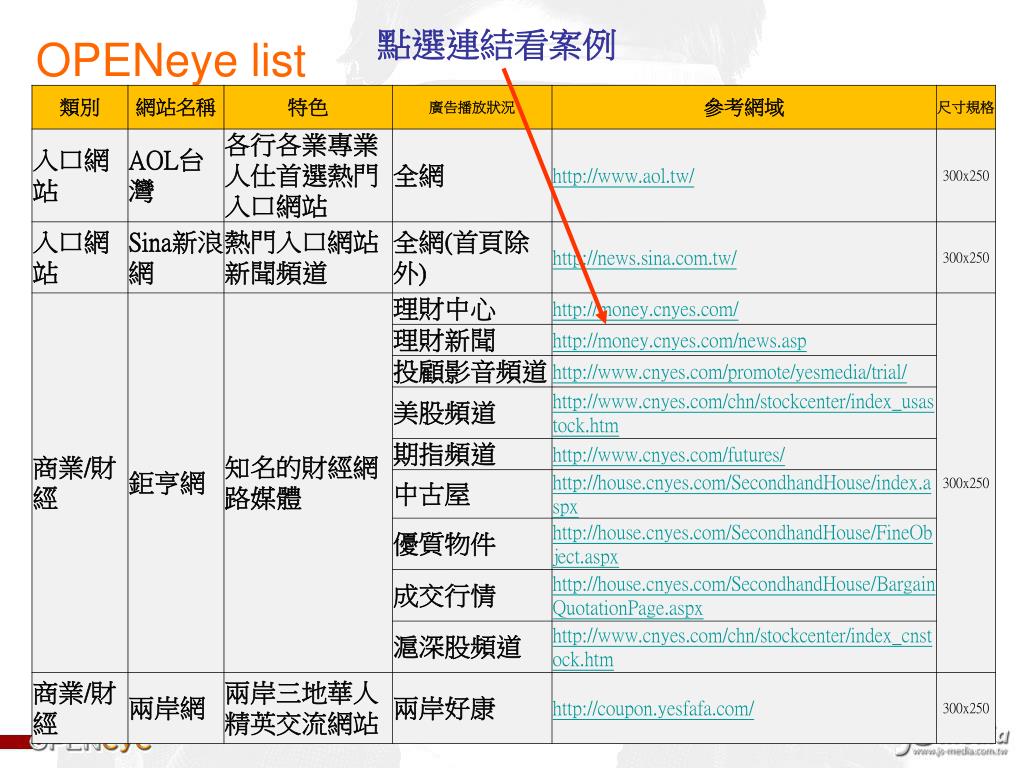Screen dimensions: 1024x768
Task: Click the 兩岸三地華人精英交流網站 cell
Action: [x=308, y=709]
